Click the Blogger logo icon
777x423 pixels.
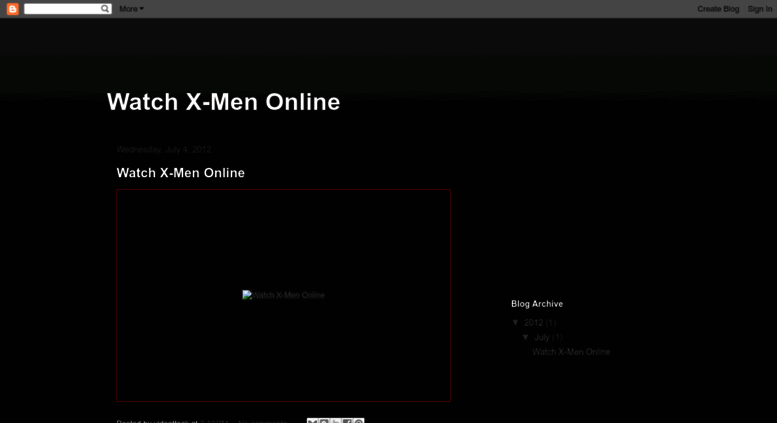coord(12,9)
